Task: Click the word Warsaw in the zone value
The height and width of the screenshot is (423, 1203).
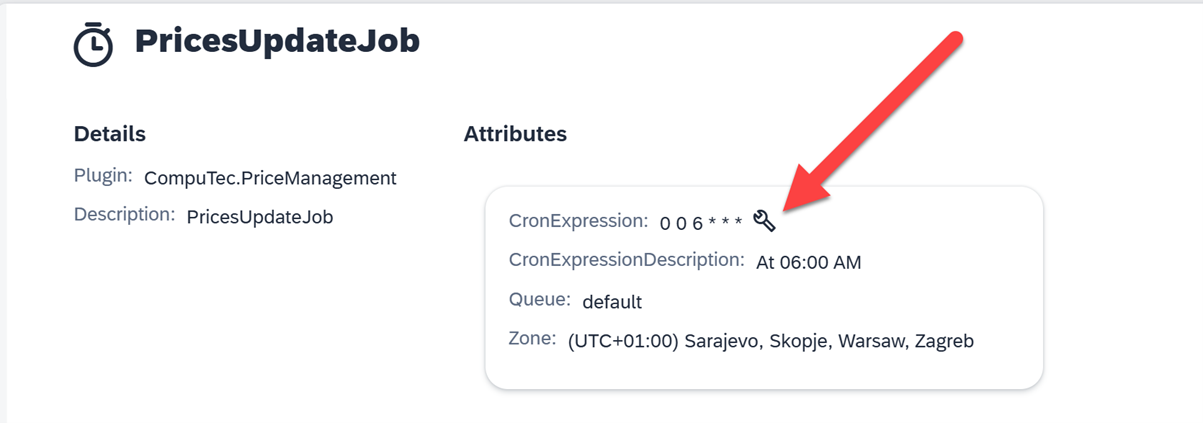Action: (x=869, y=341)
